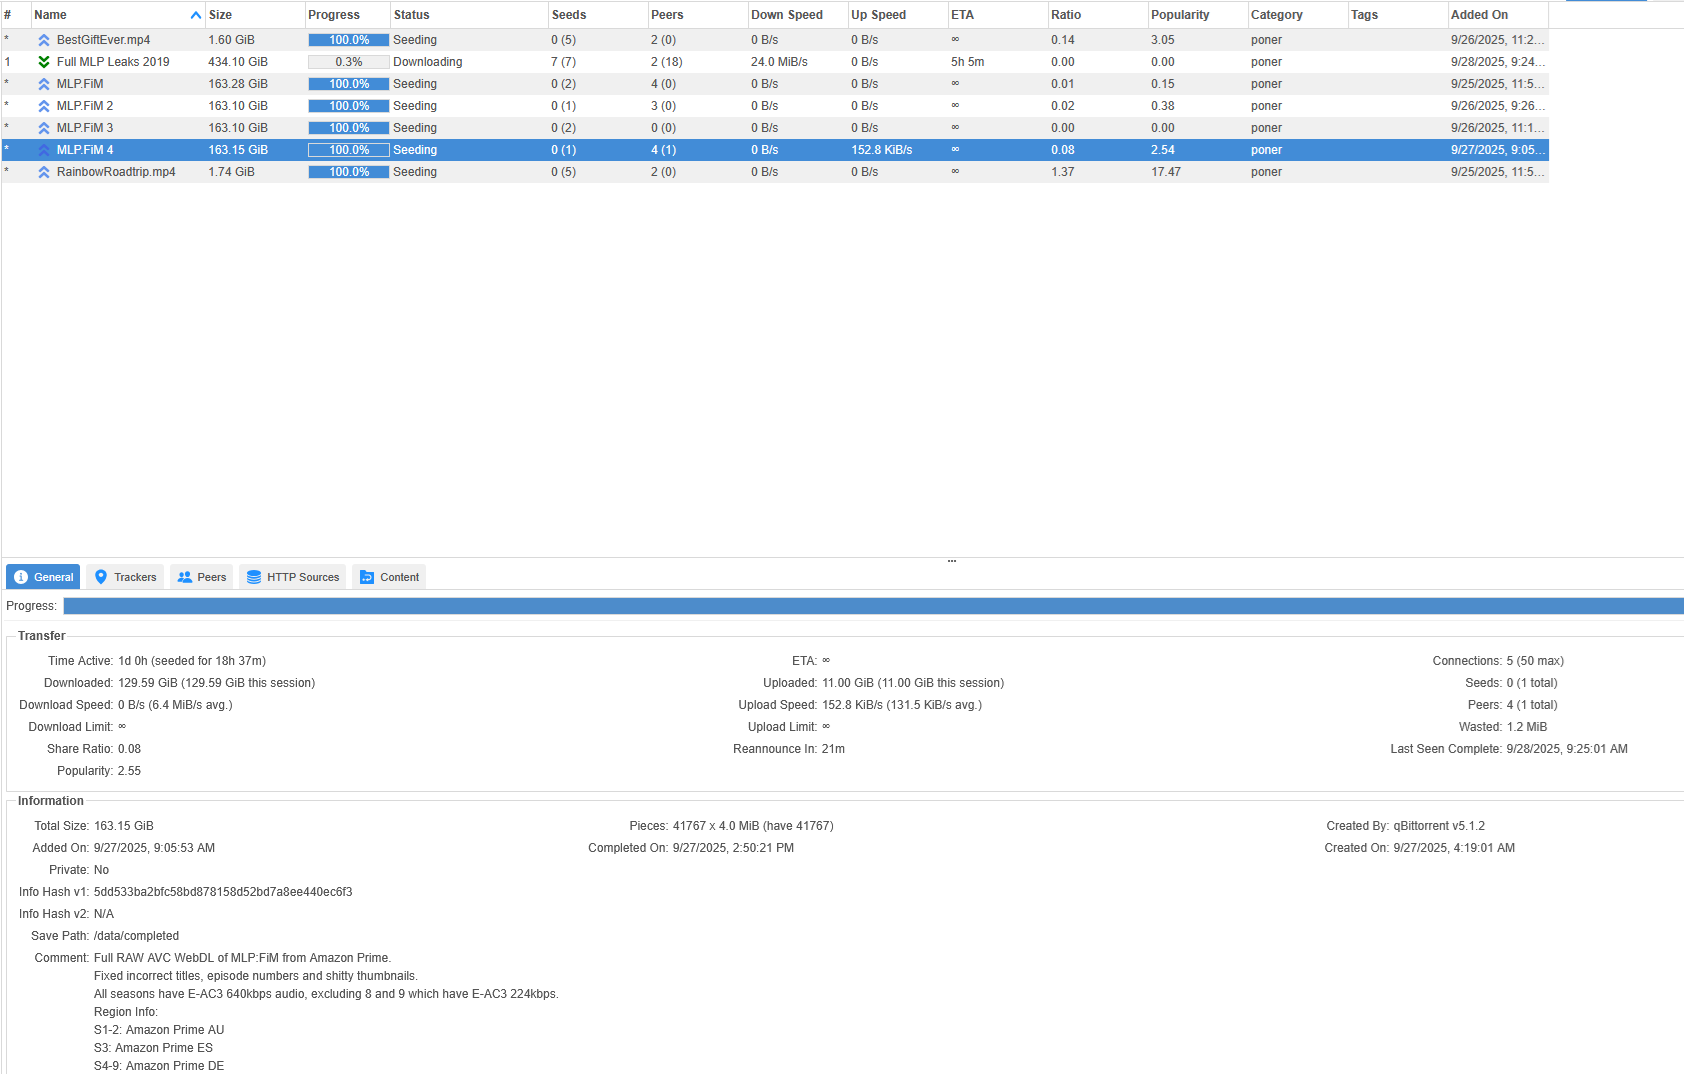The width and height of the screenshot is (1684, 1074).
Task: Sort torrents by Name column header
Action: point(118,15)
